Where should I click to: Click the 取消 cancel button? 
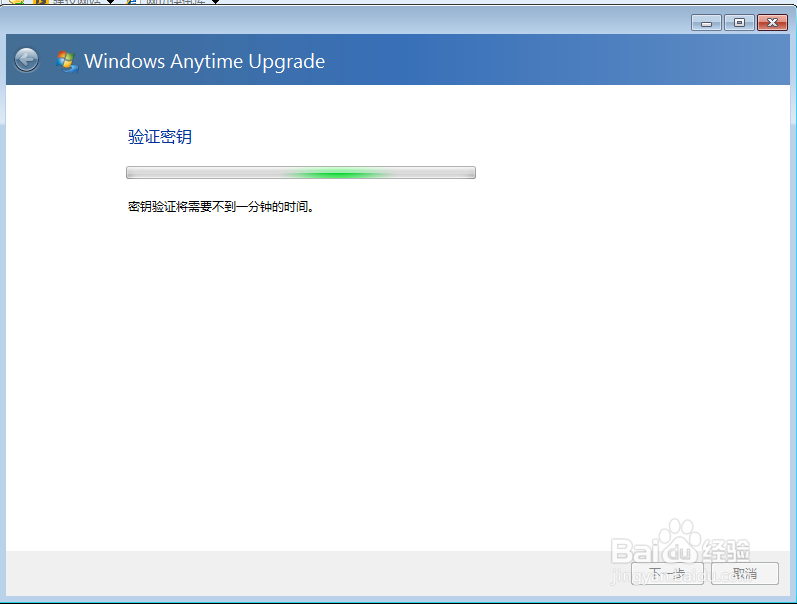point(745,573)
